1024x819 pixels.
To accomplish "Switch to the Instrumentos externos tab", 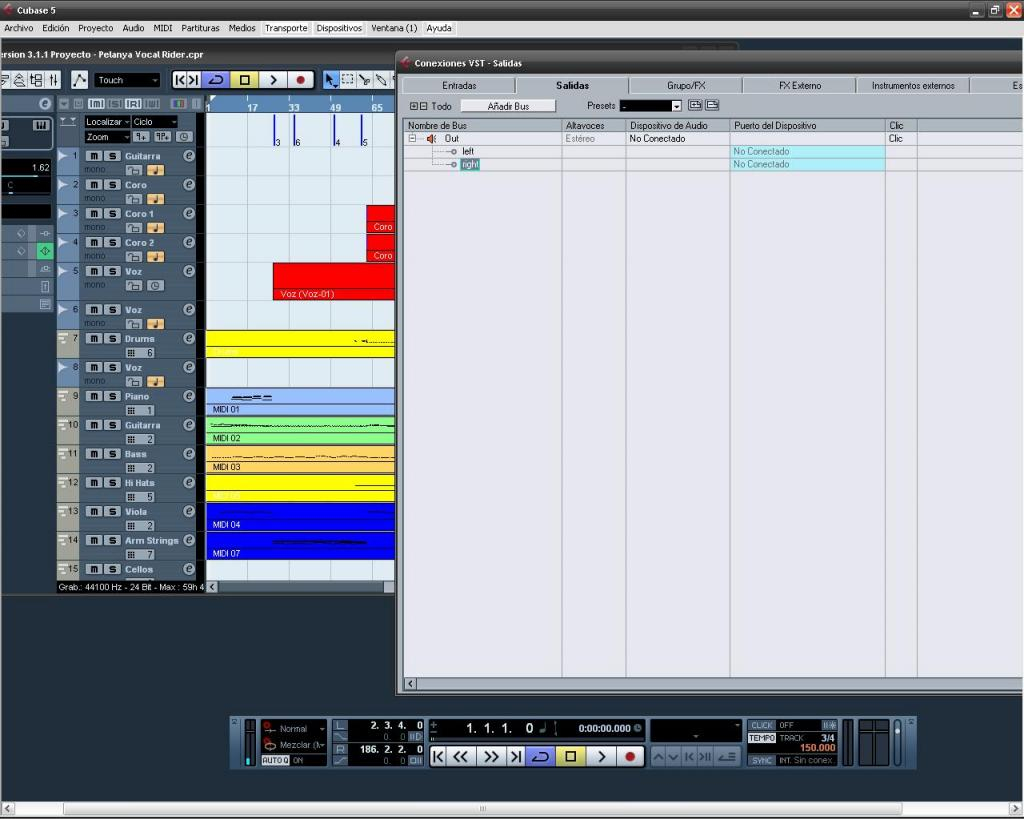I will coord(913,86).
